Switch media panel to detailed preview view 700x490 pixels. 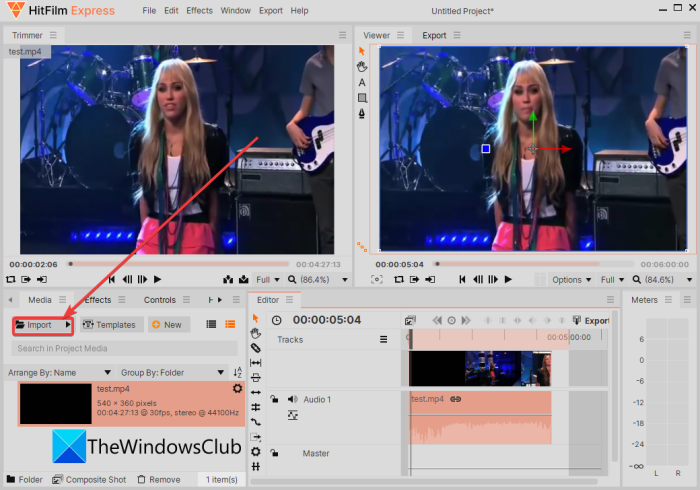click(230, 324)
